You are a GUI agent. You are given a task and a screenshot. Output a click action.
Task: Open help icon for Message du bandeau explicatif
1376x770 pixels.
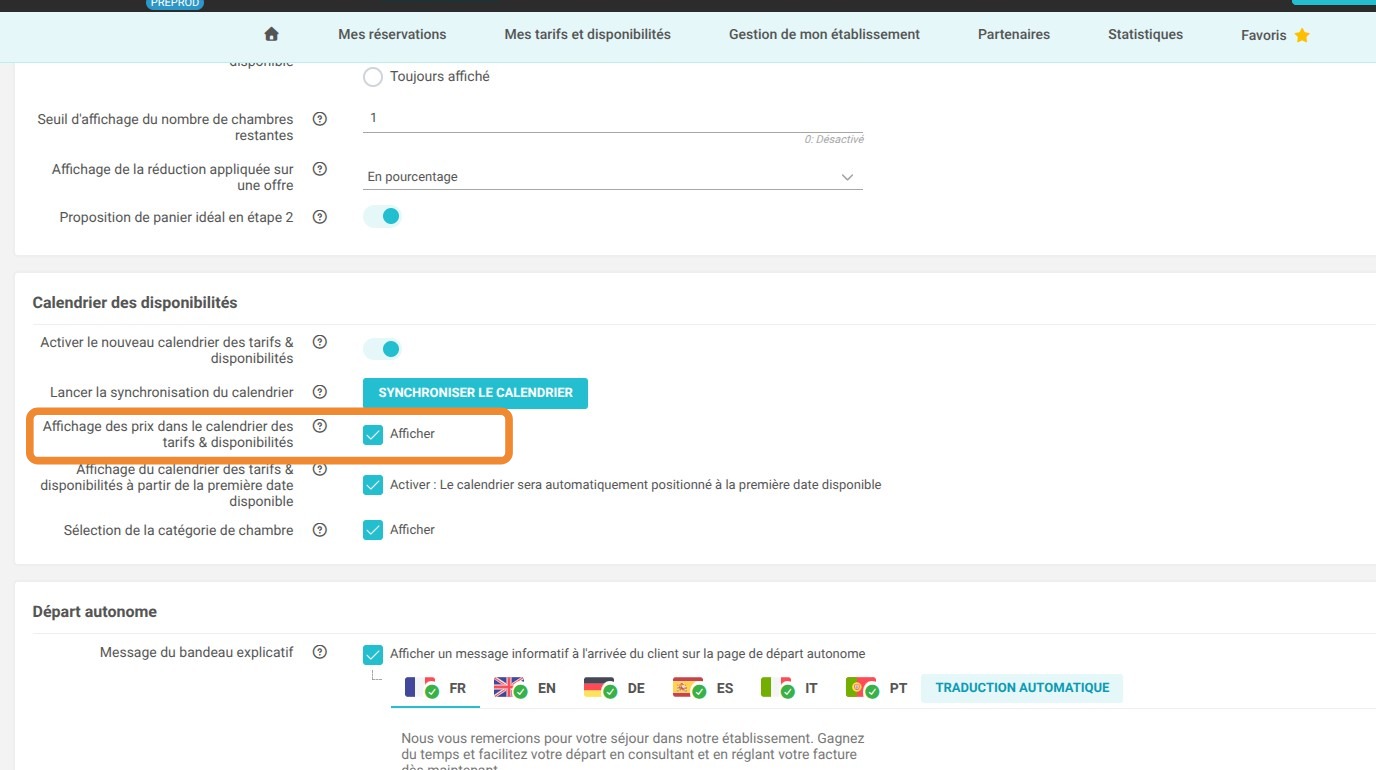point(320,652)
